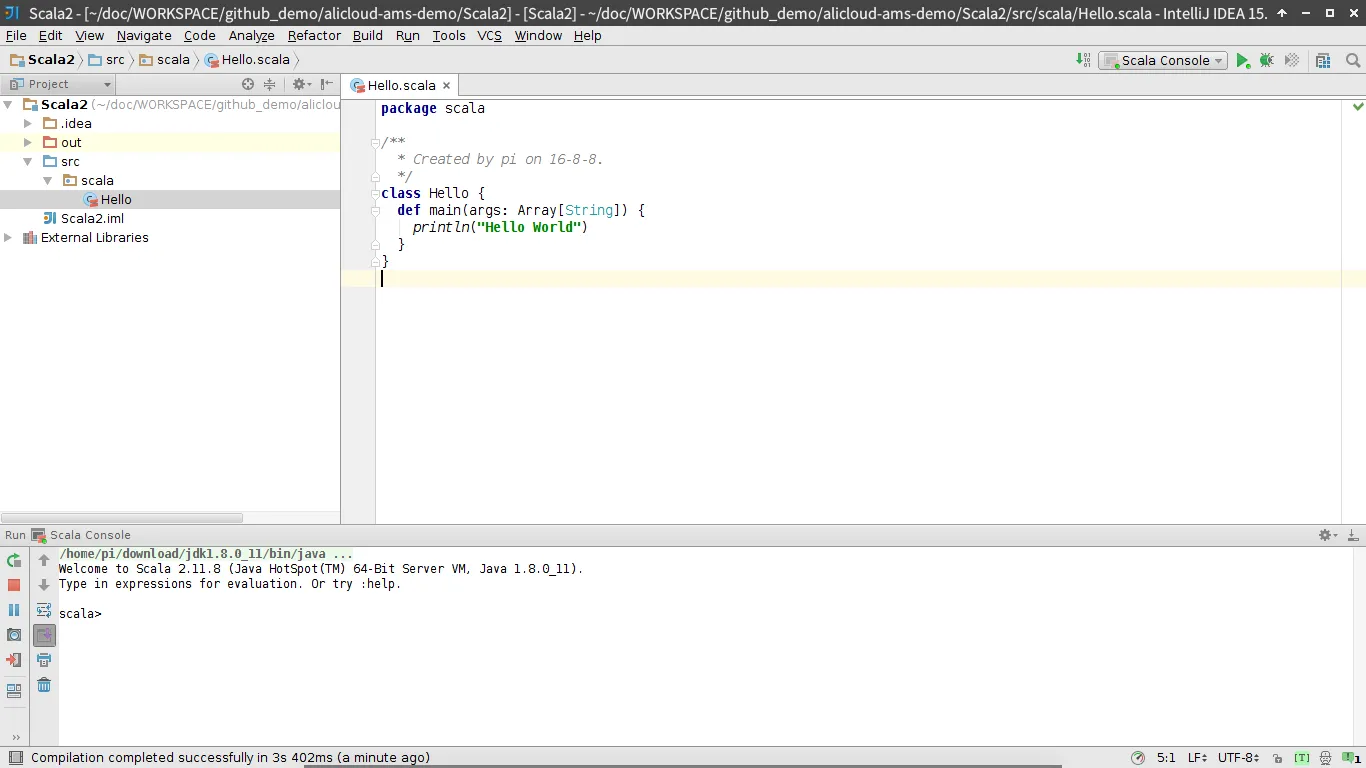The image size is (1366, 768).
Task: Dump threads with the camera icon
Action: (14, 635)
